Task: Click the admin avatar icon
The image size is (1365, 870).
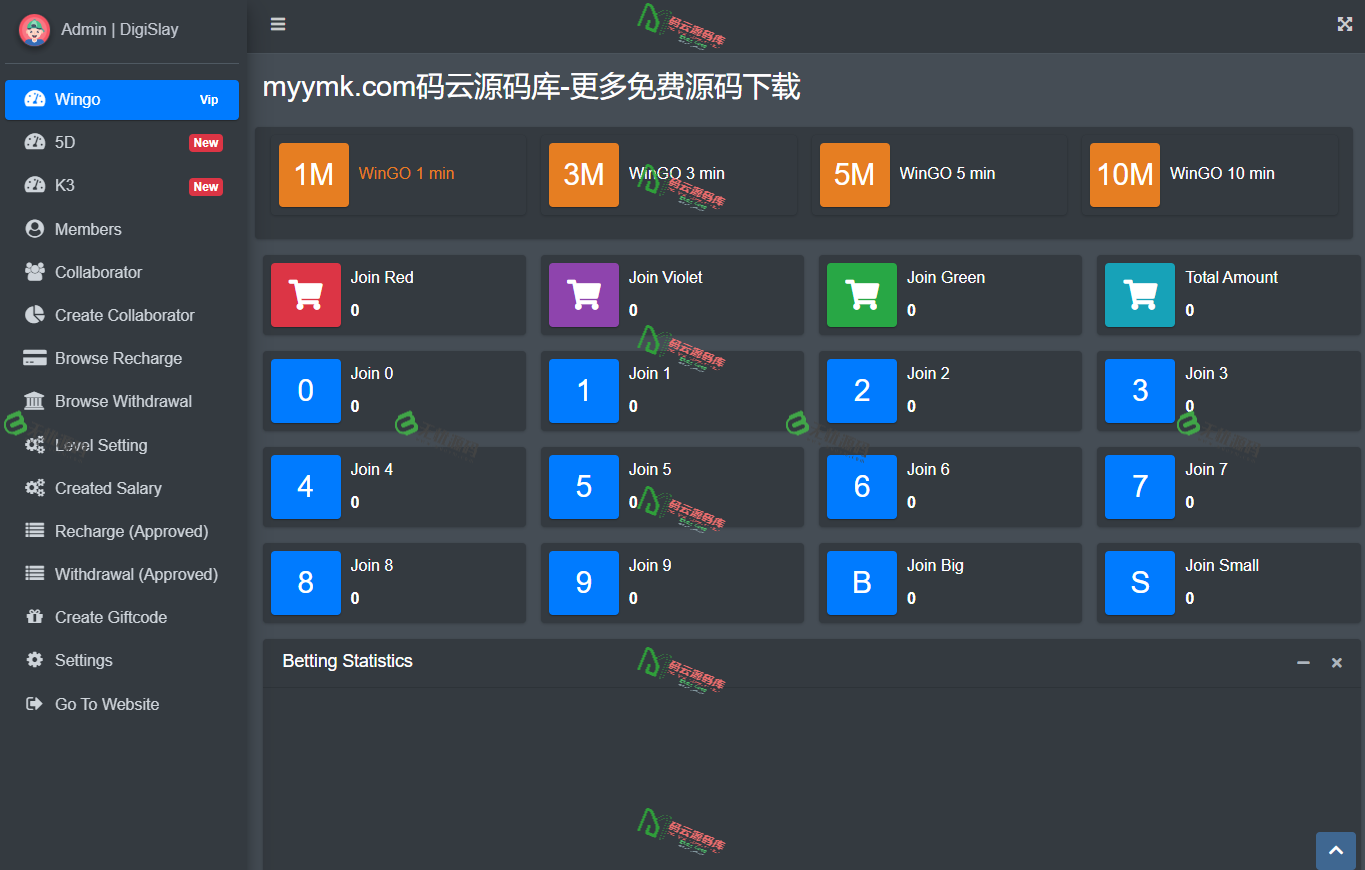Action: coord(35,30)
